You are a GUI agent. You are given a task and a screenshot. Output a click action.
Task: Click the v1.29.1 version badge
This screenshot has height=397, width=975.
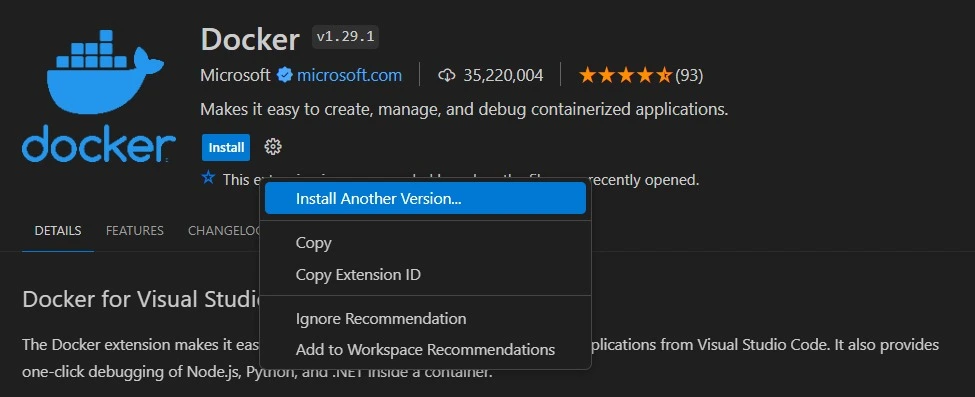coord(345,37)
